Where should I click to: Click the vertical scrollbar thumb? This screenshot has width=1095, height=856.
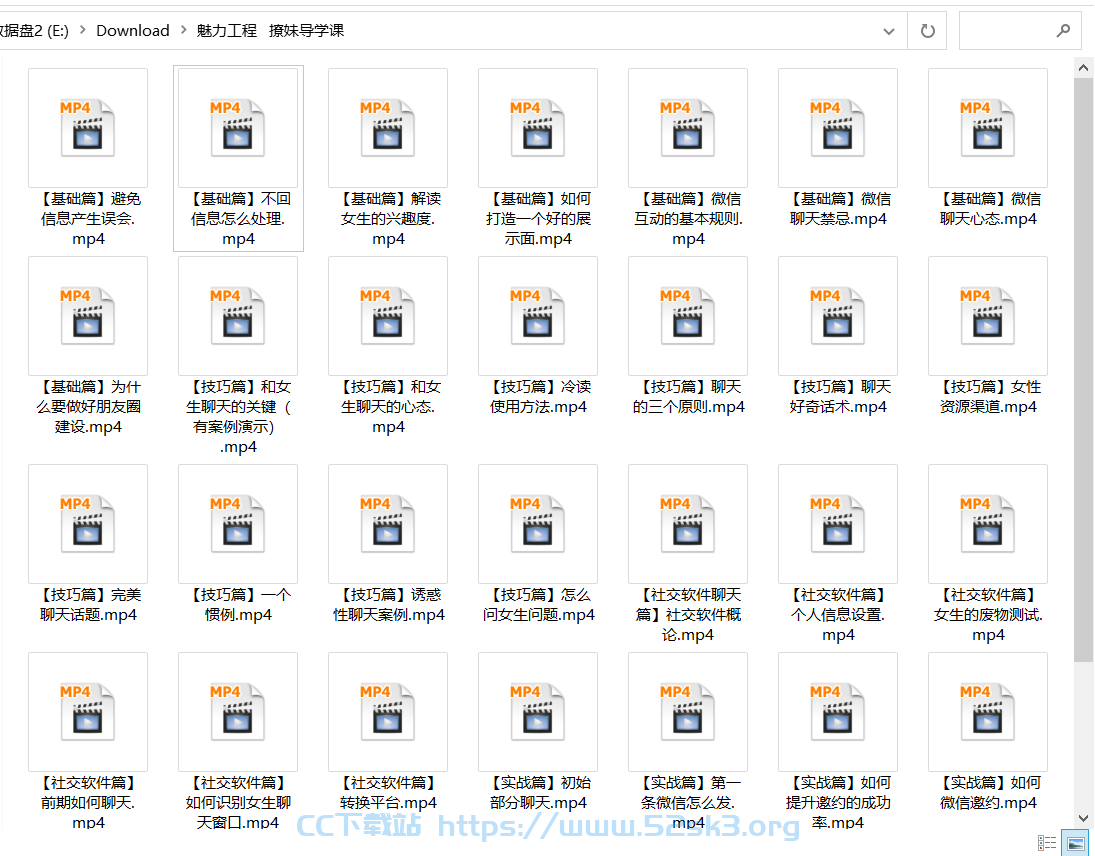1083,370
